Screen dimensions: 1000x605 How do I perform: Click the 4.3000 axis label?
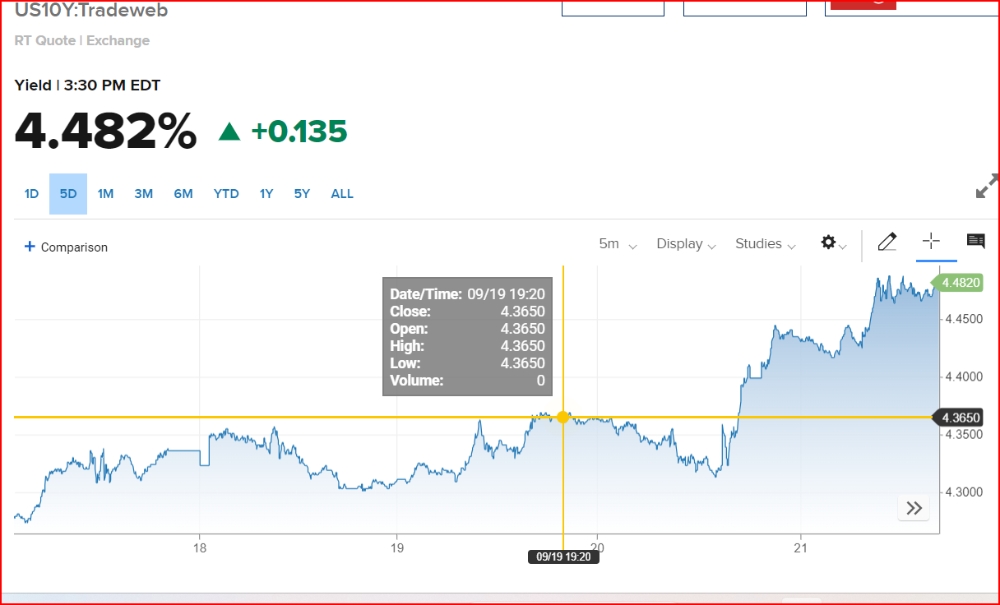[964, 492]
